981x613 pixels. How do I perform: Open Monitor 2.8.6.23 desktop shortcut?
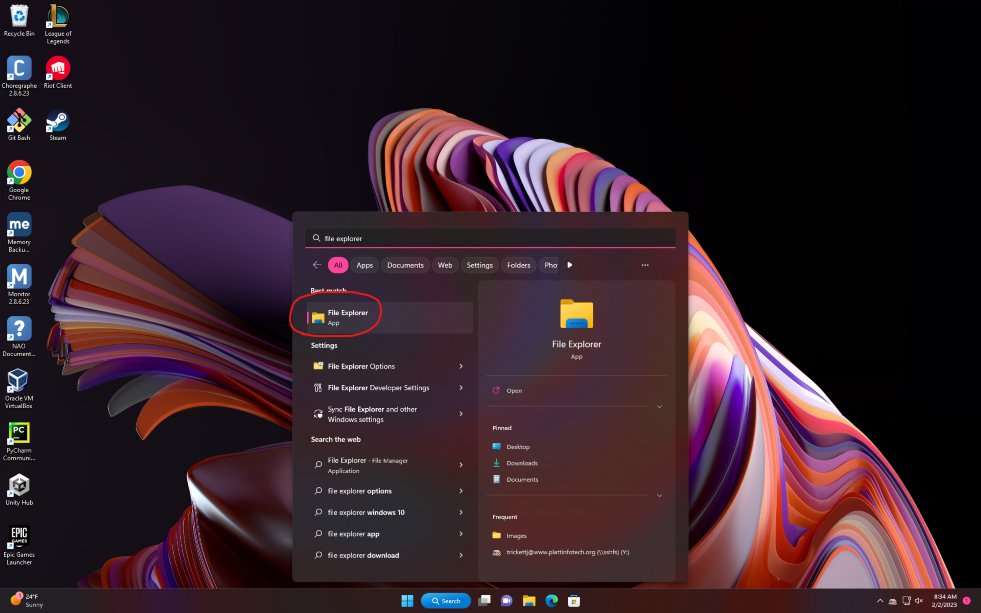coord(19,284)
